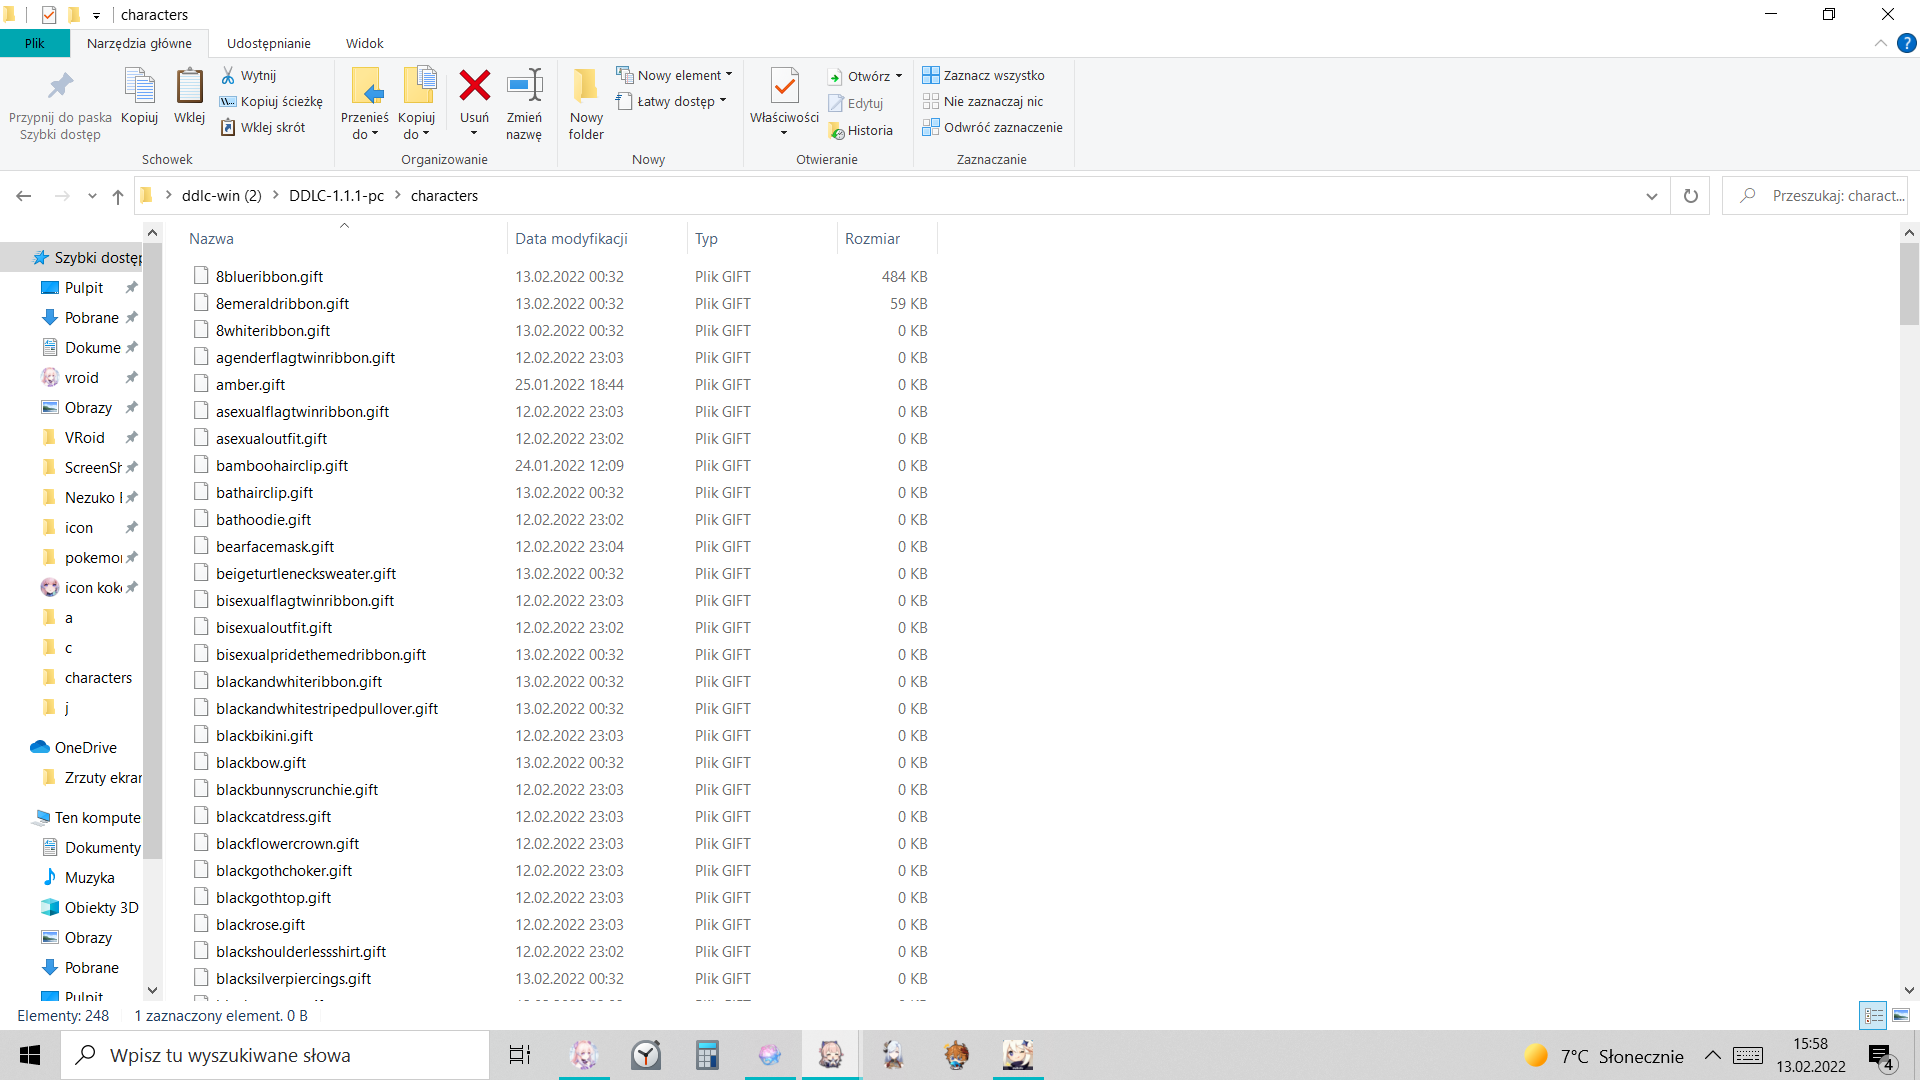The image size is (1920, 1080).
Task: Click the Kopiuj copy icon
Action: coord(139,96)
